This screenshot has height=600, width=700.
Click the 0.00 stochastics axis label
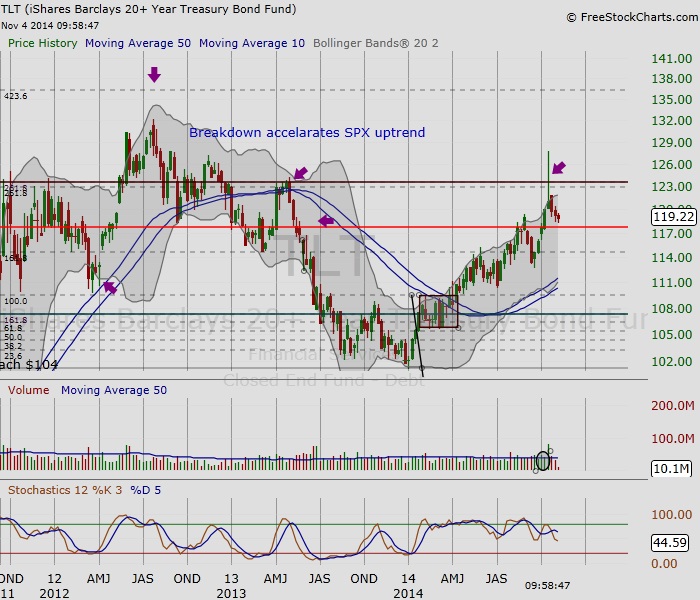tap(664, 564)
